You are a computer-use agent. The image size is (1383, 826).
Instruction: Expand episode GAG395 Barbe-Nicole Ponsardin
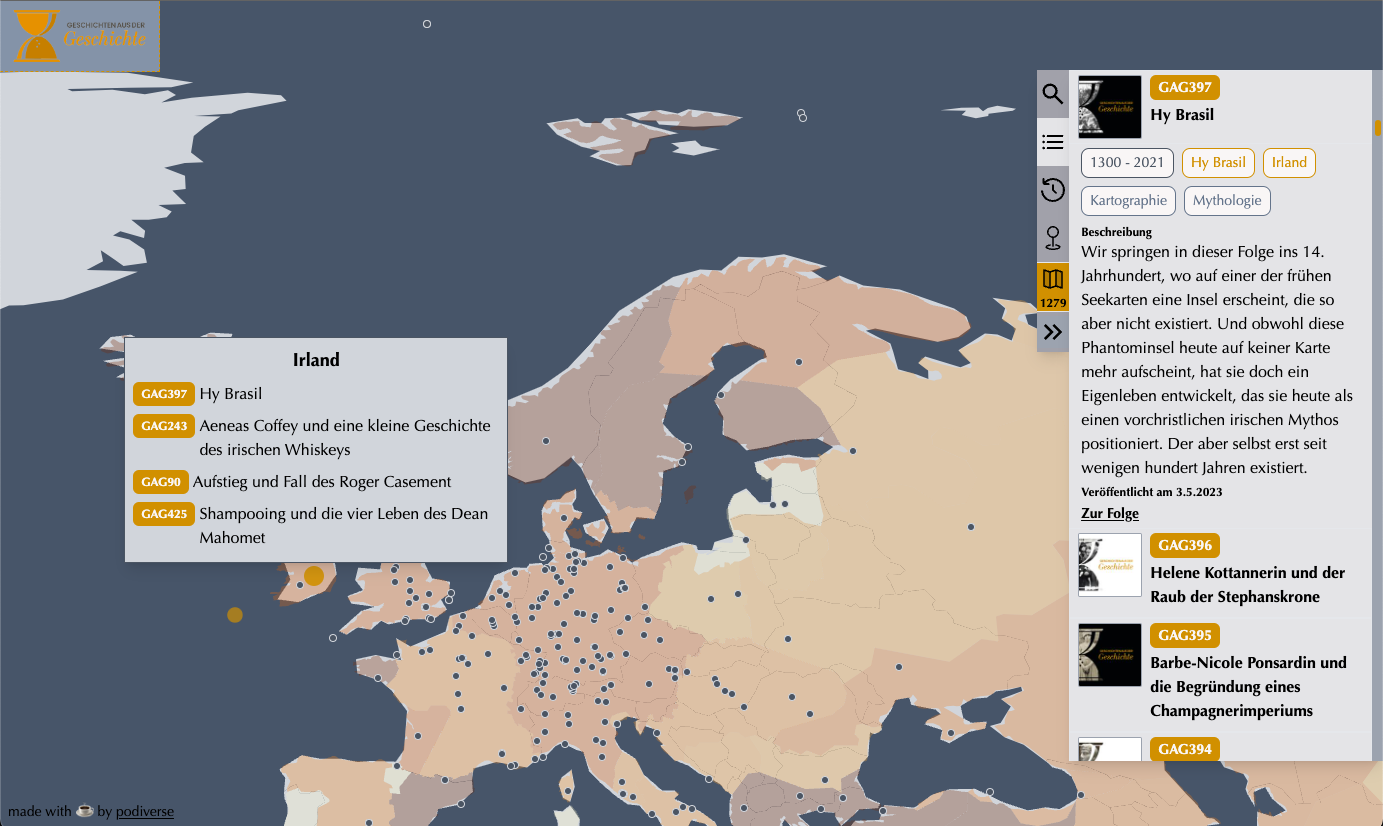pos(1247,686)
